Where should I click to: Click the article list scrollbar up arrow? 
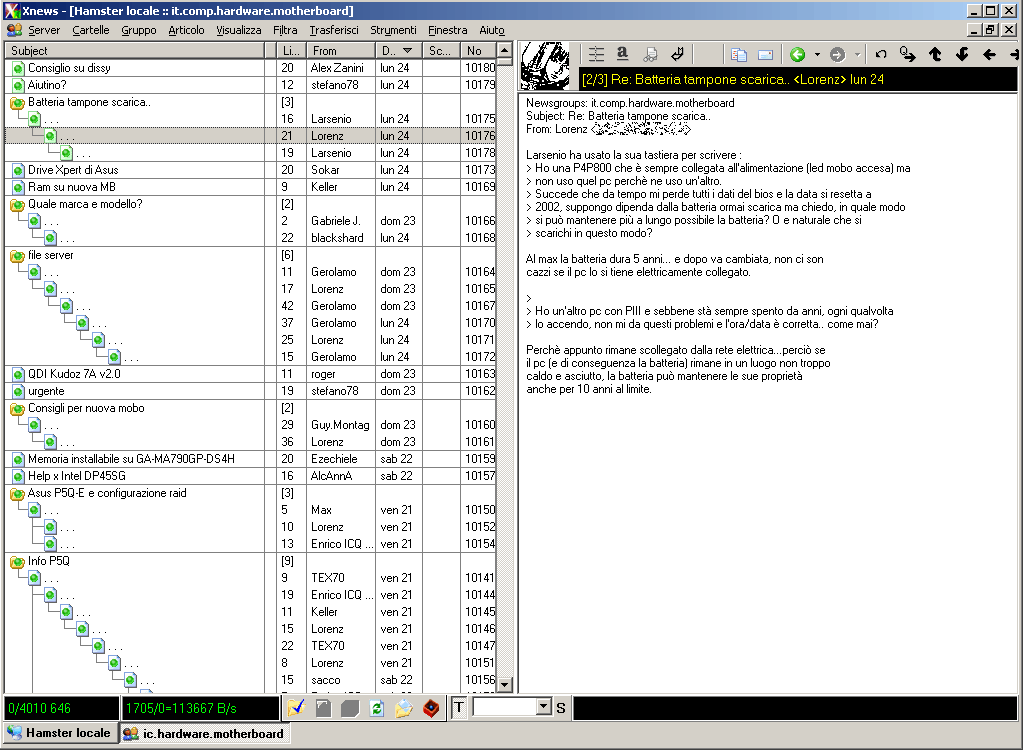[x=504, y=50]
